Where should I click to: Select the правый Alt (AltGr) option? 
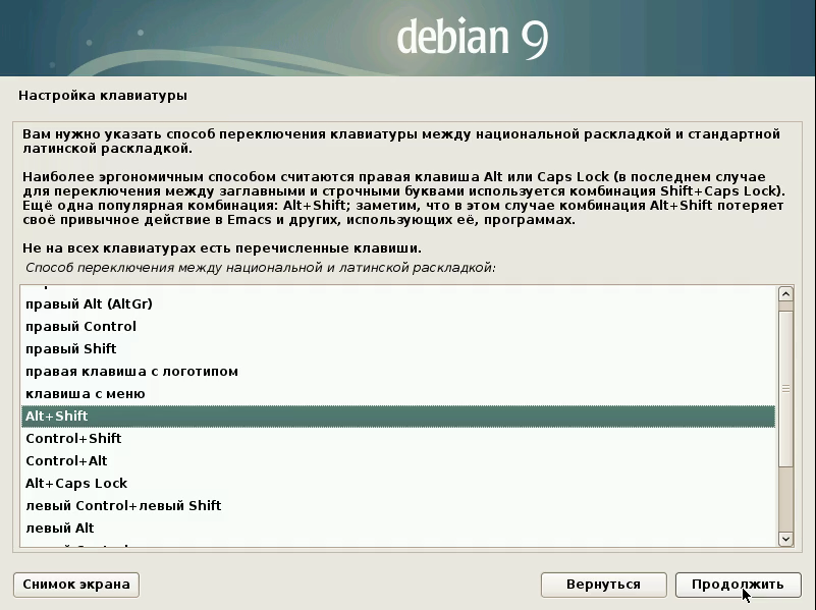[88, 304]
